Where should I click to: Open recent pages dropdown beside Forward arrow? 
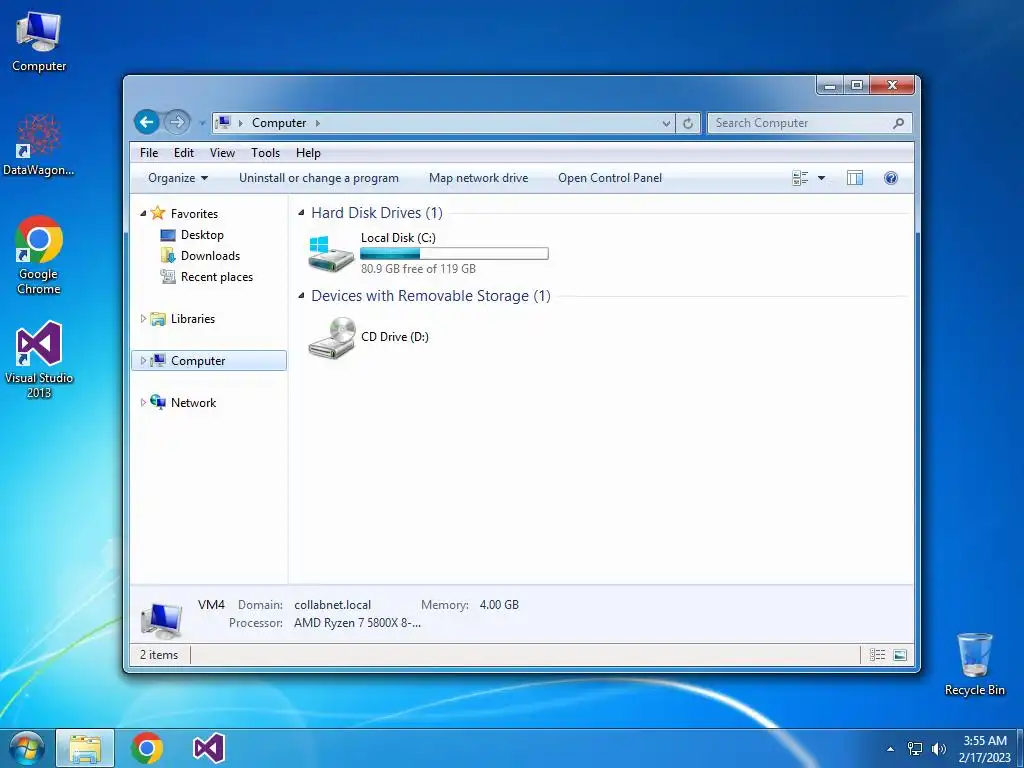[200, 123]
